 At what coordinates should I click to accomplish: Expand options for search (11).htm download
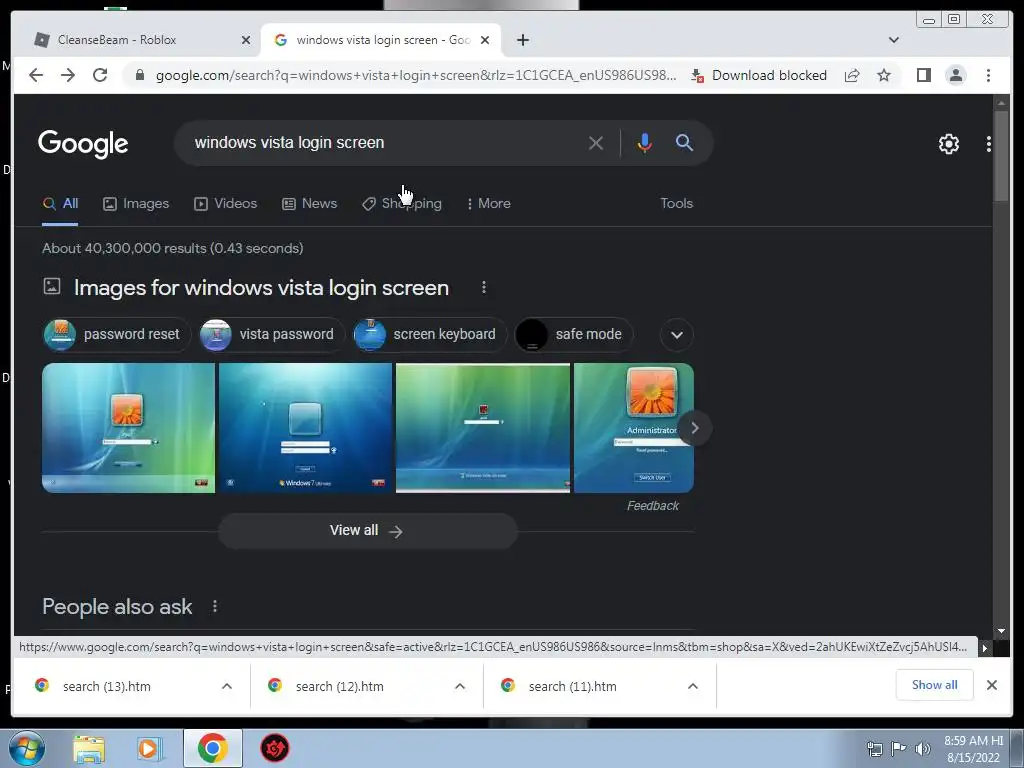pos(693,686)
